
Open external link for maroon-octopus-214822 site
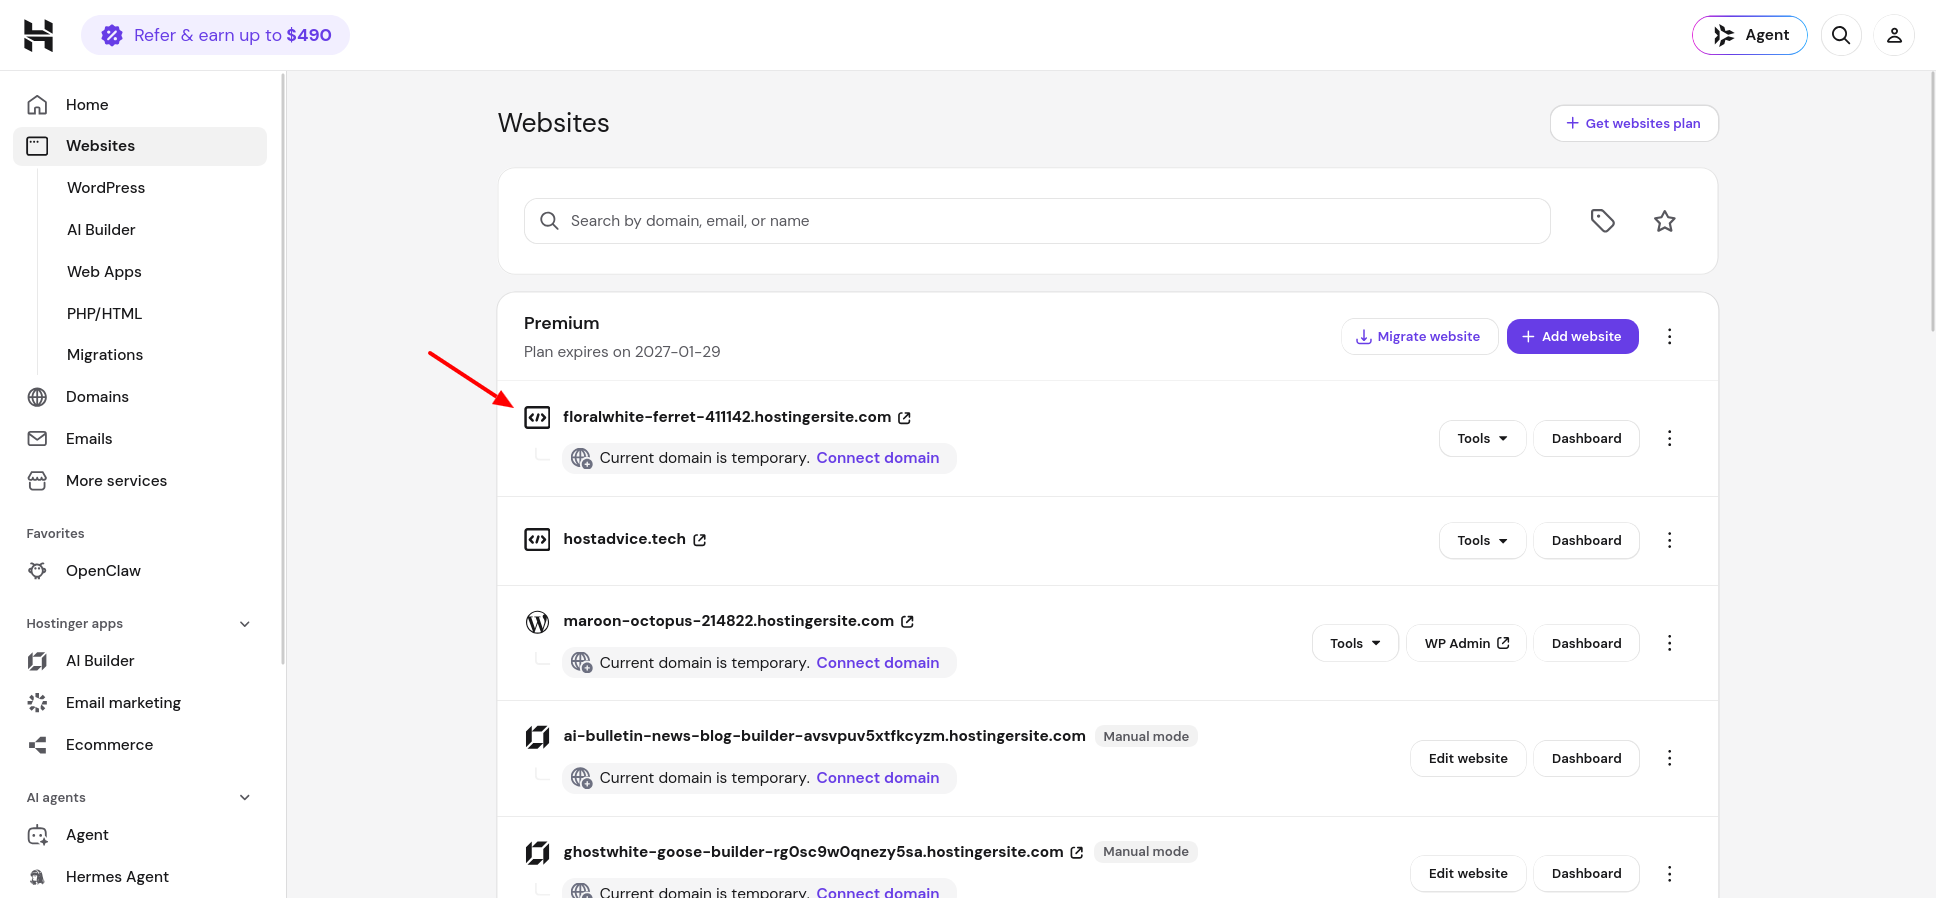pyautogui.click(x=907, y=621)
